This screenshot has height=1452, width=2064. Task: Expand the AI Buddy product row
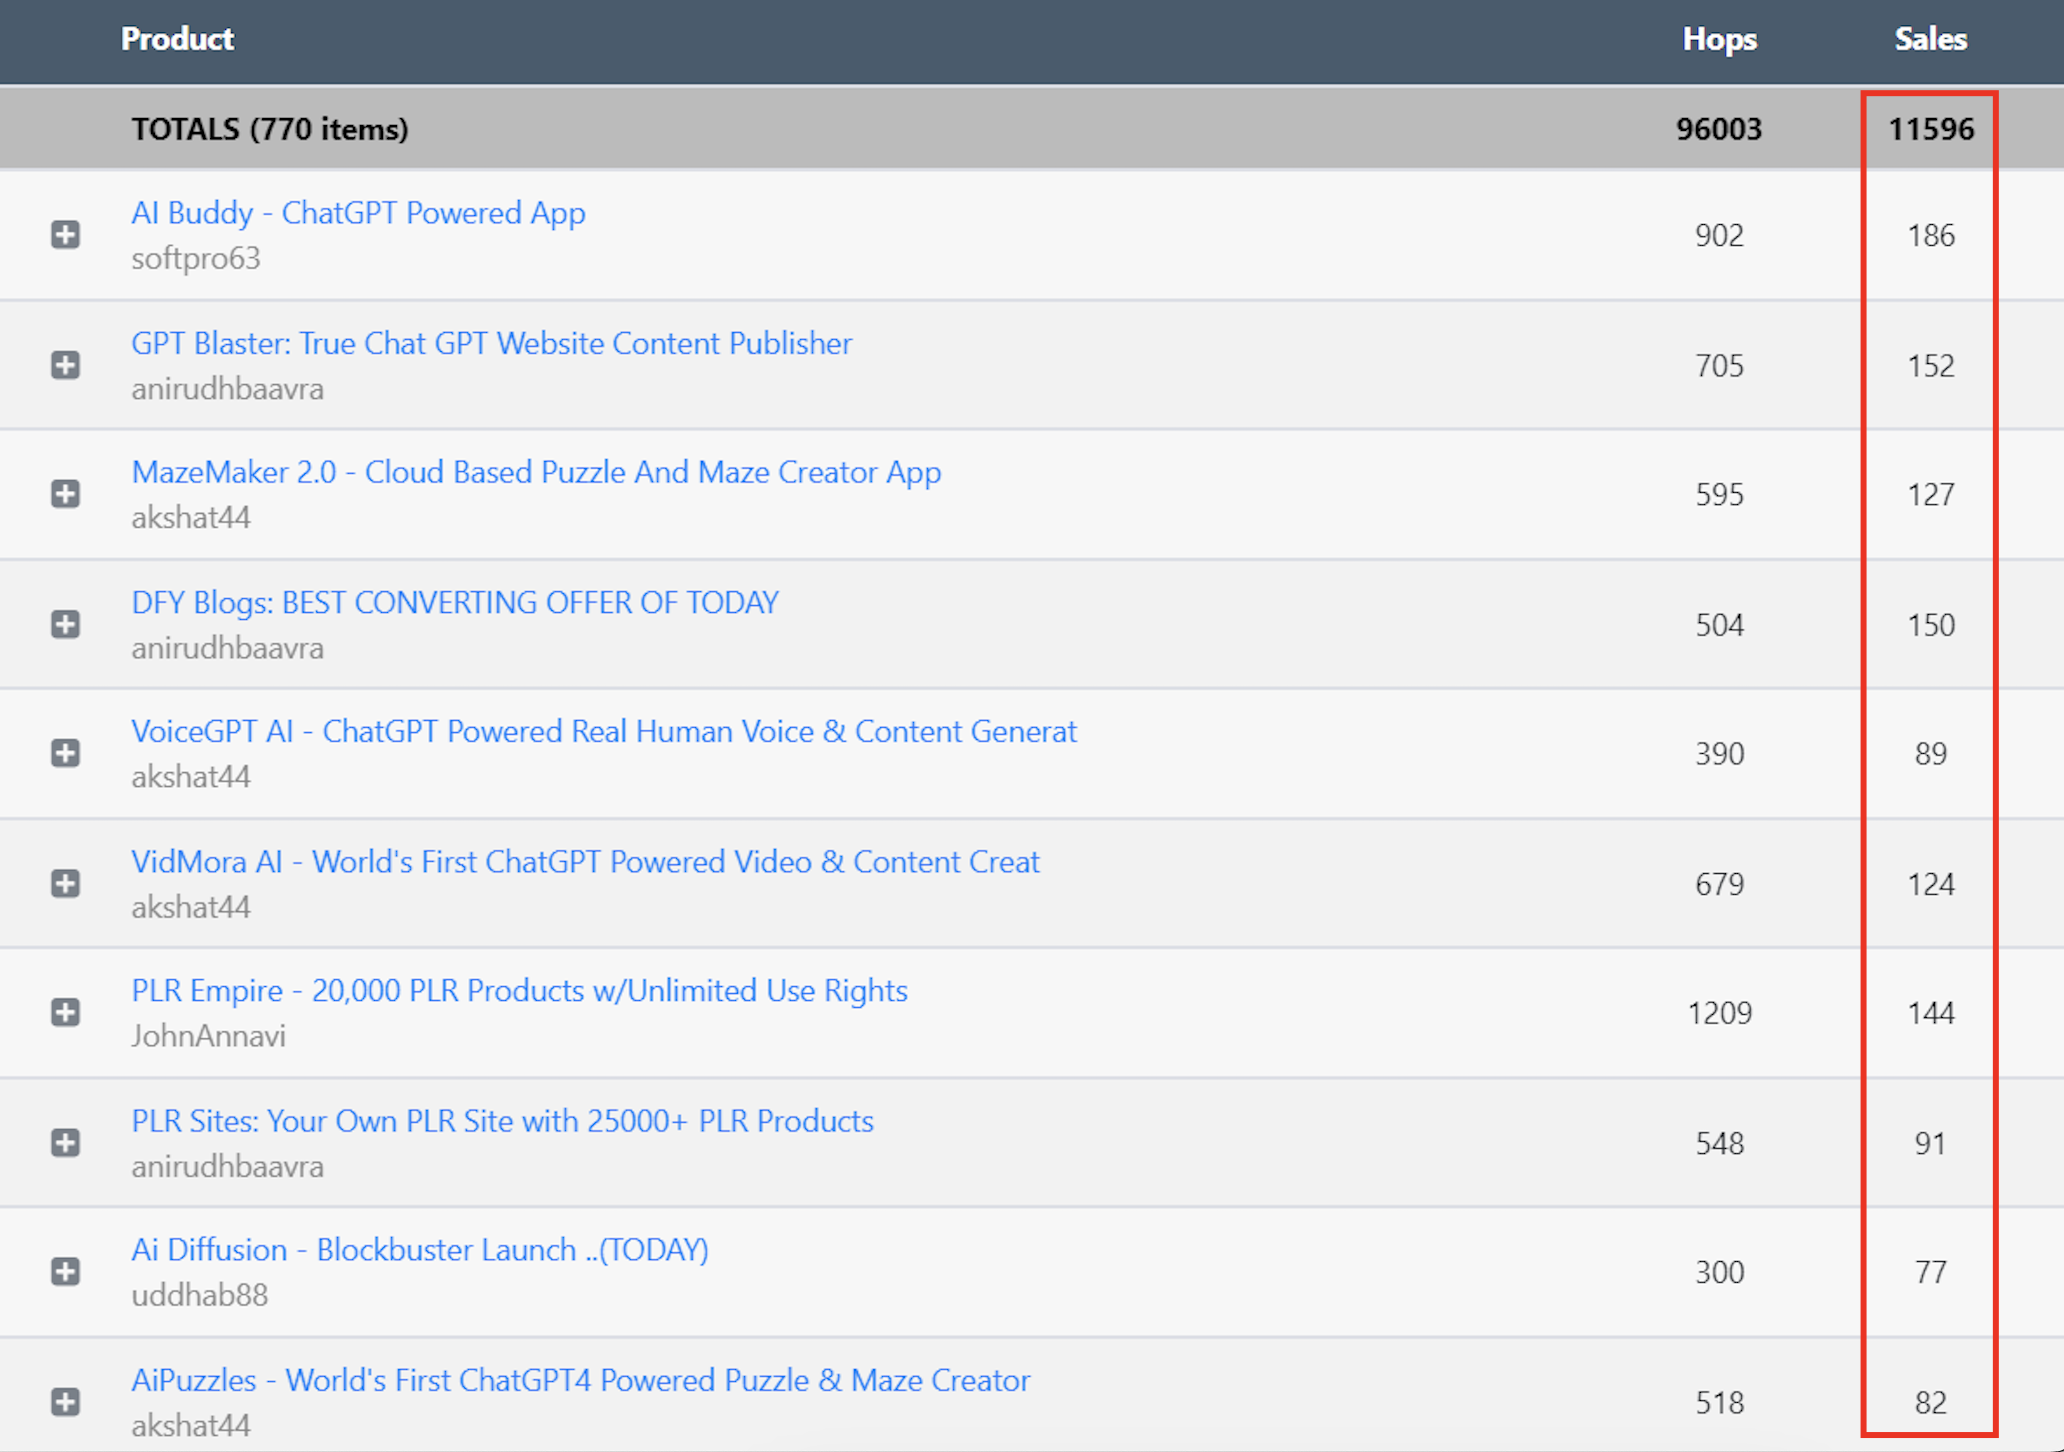tap(66, 235)
